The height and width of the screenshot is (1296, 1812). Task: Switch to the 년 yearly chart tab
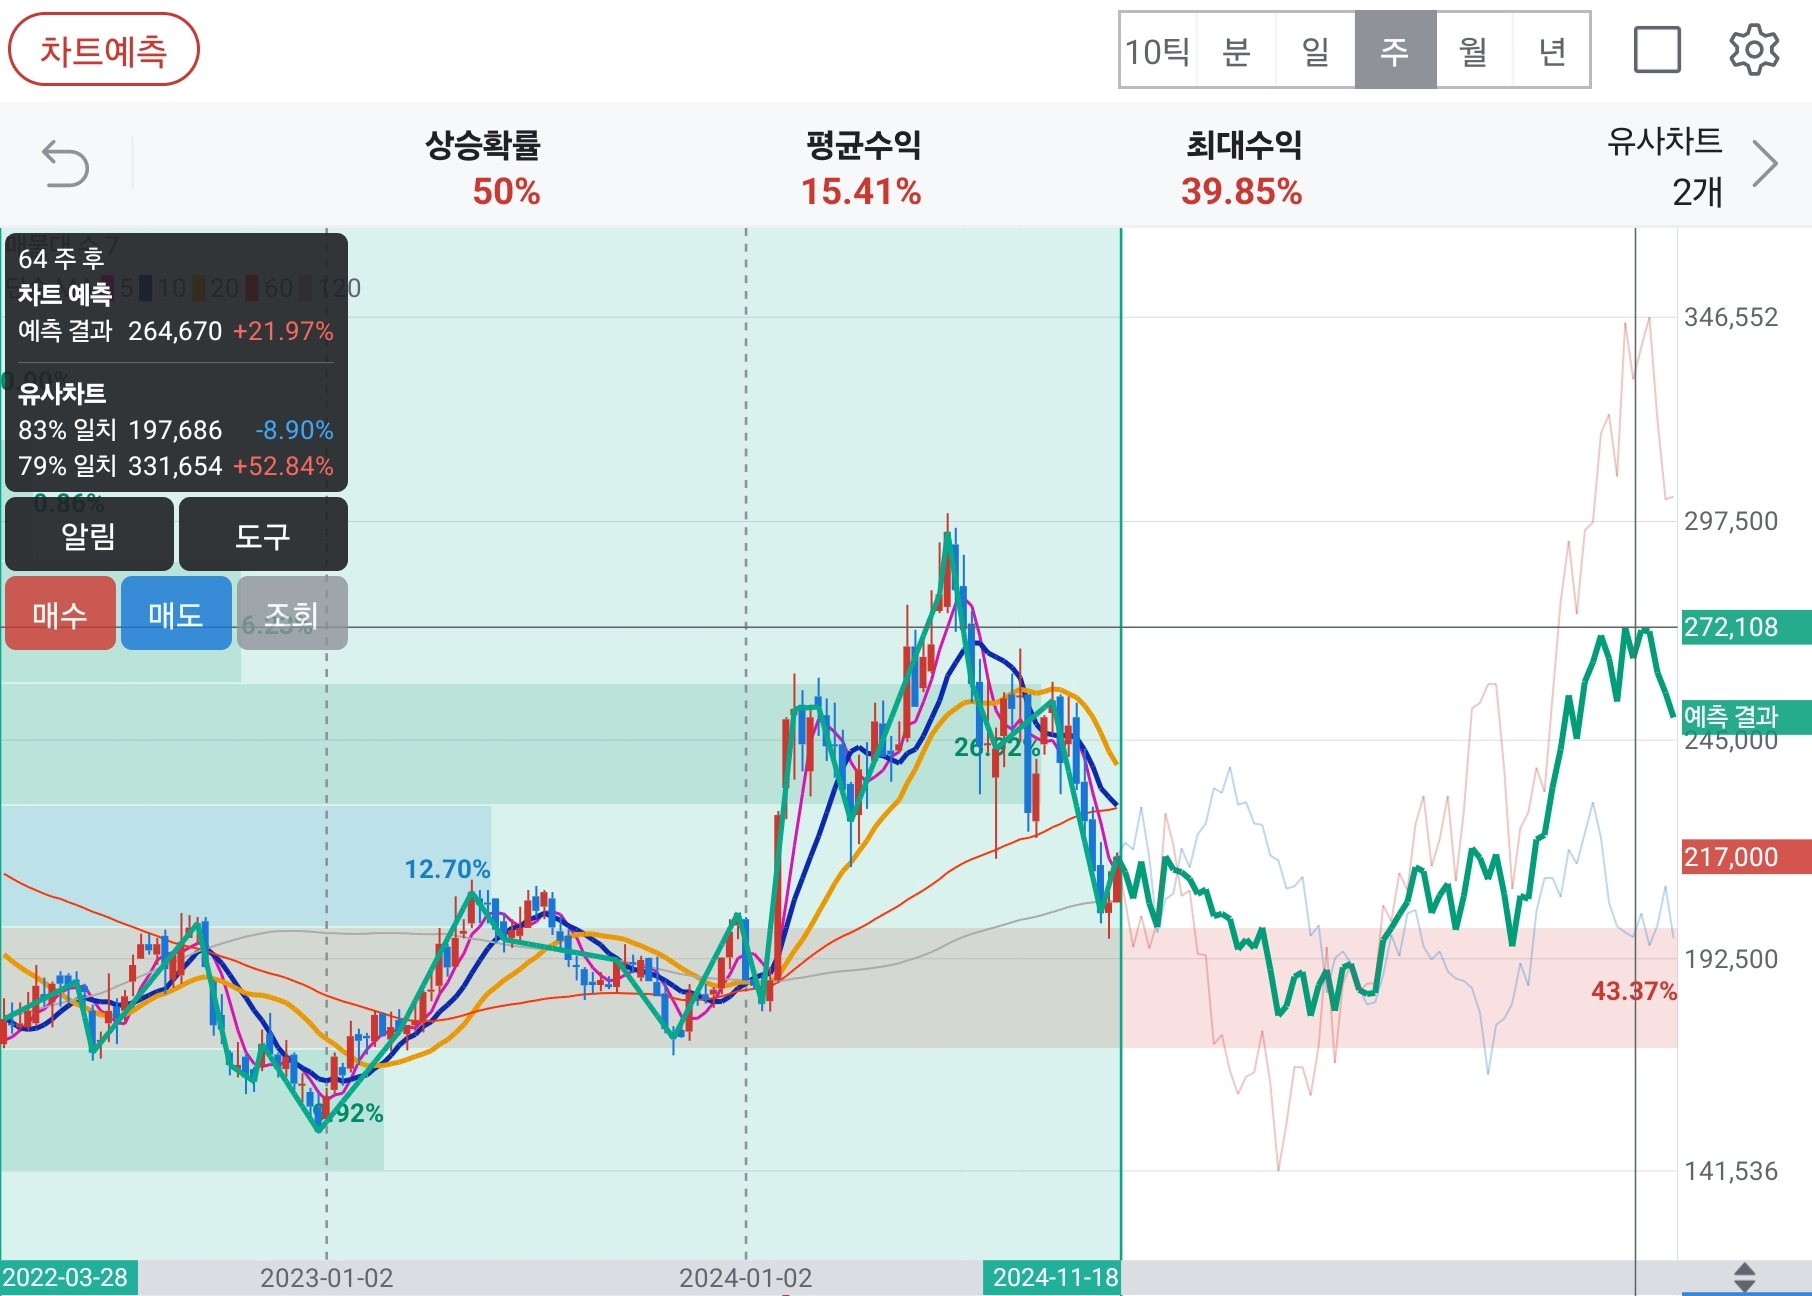pos(1552,51)
